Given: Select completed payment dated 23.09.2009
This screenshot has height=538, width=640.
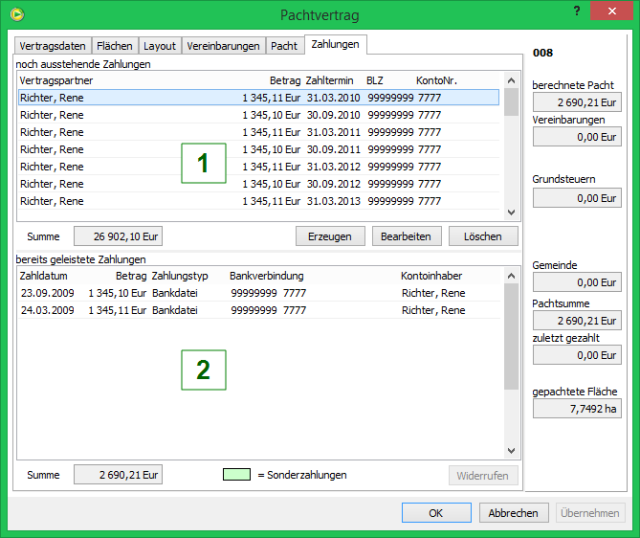Looking at the screenshot, I should click(x=259, y=293).
